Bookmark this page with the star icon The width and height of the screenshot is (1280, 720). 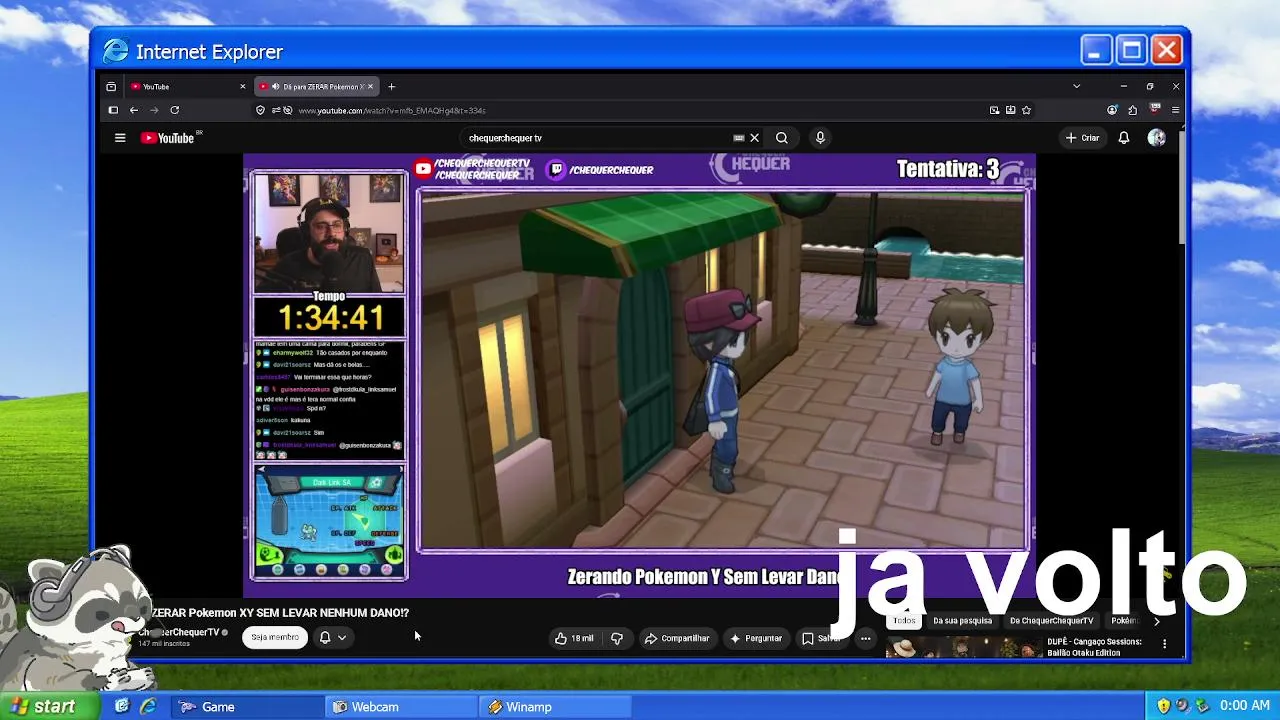coord(1026,110)
